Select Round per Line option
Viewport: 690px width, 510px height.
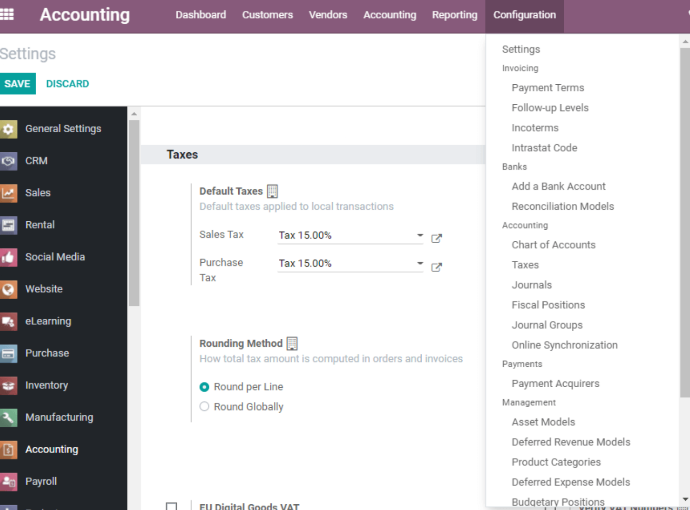[204, 387]
